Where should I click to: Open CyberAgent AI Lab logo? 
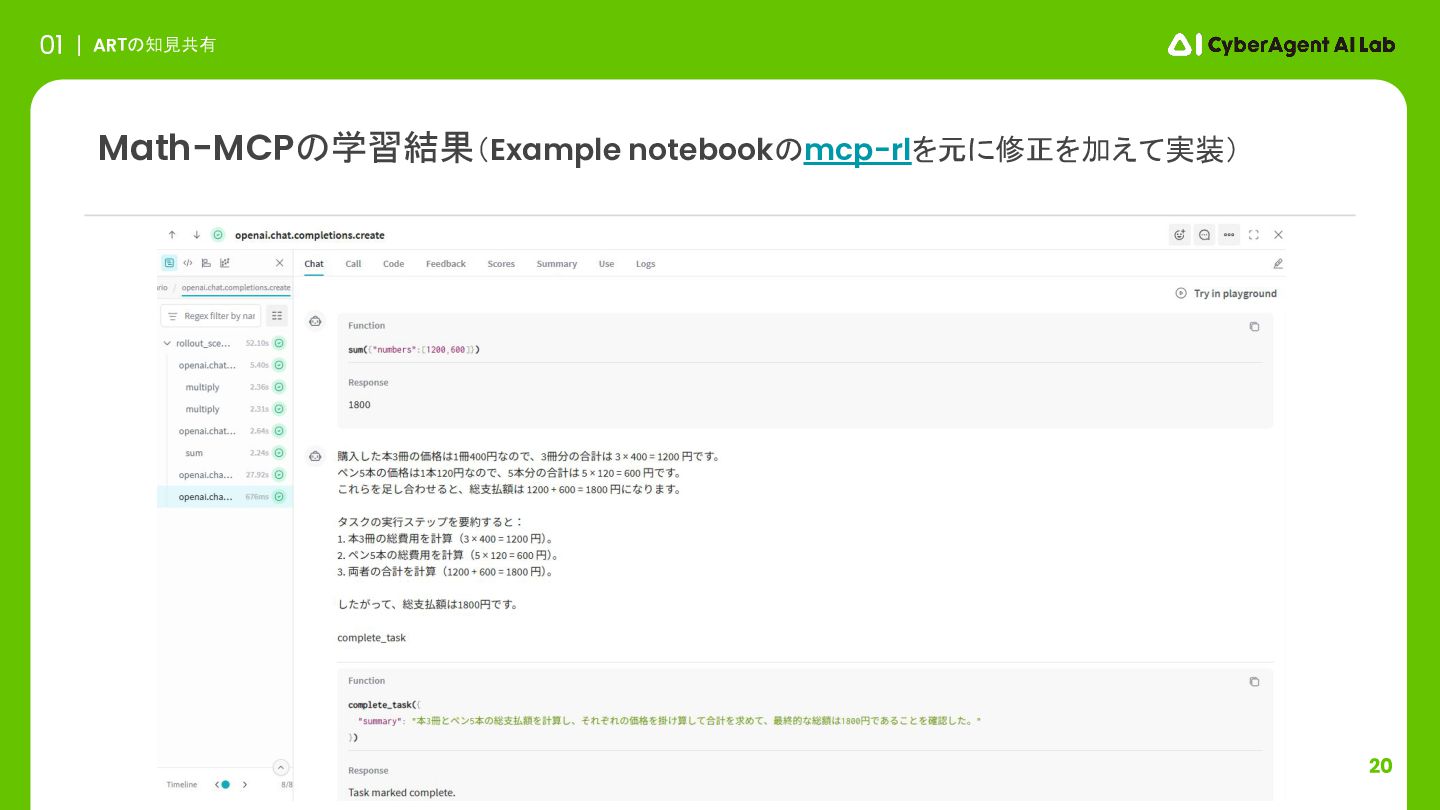1281,44
